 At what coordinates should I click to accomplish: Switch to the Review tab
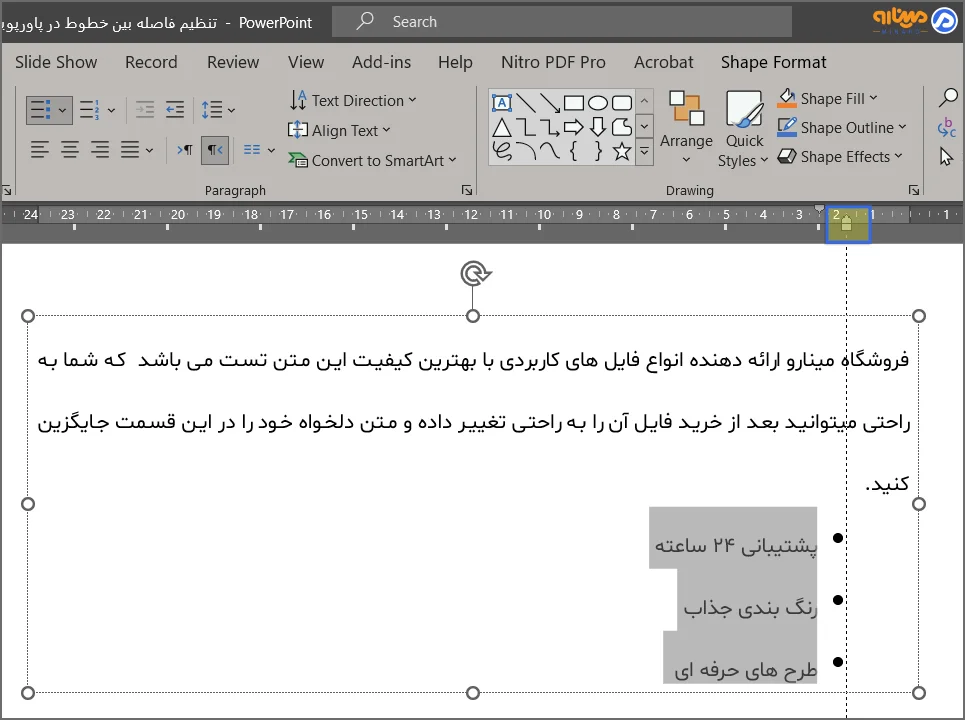[233, 62]
